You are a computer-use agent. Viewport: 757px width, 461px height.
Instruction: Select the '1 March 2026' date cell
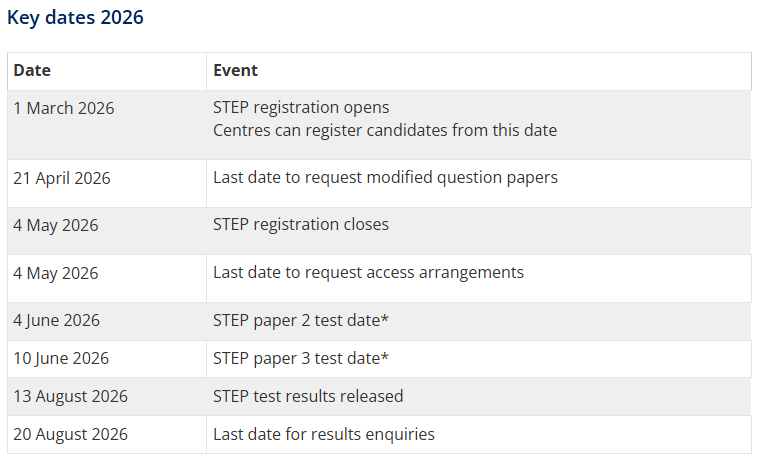pyautogui.click(x=64, y=108)
